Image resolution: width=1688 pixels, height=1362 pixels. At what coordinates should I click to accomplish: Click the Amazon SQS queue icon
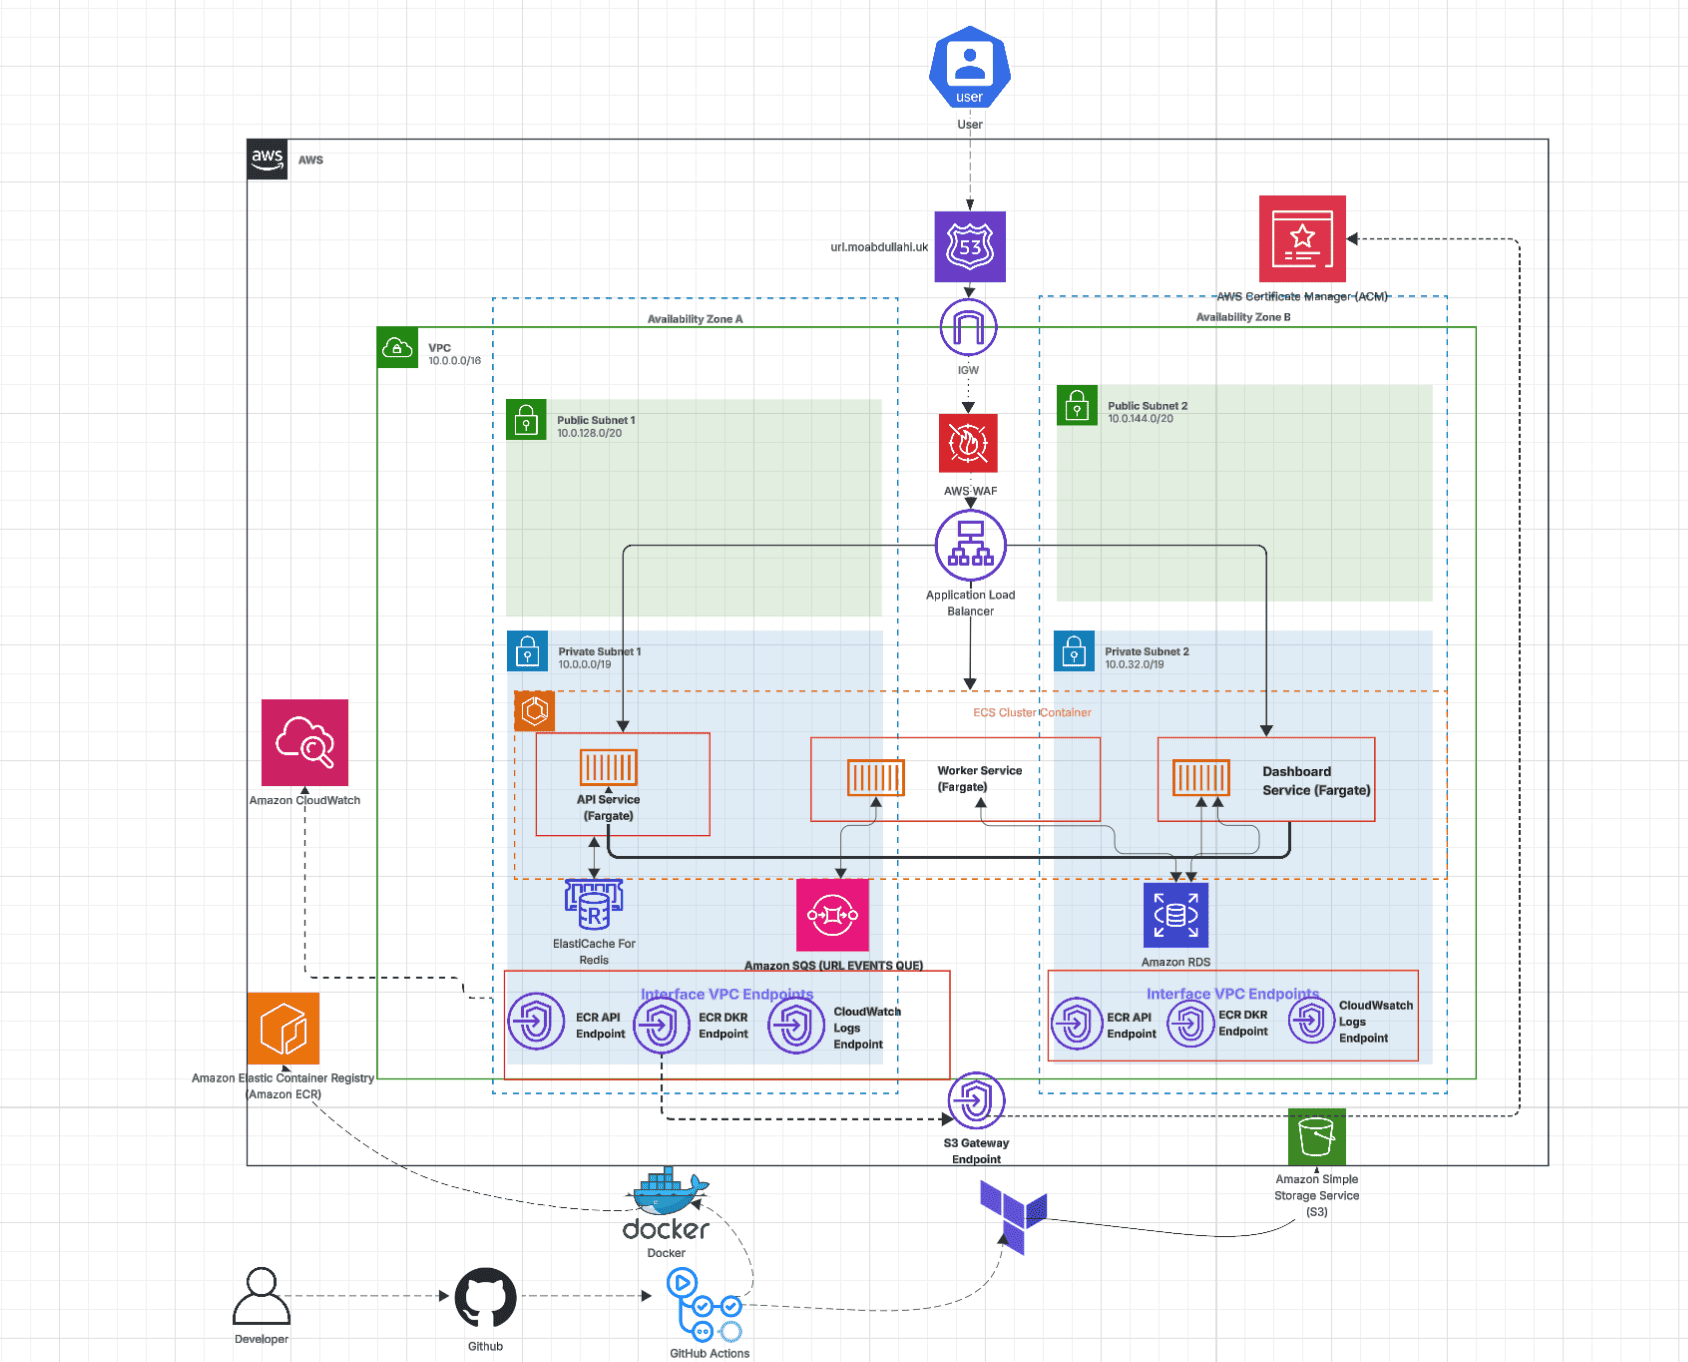(x=832, y=915)
